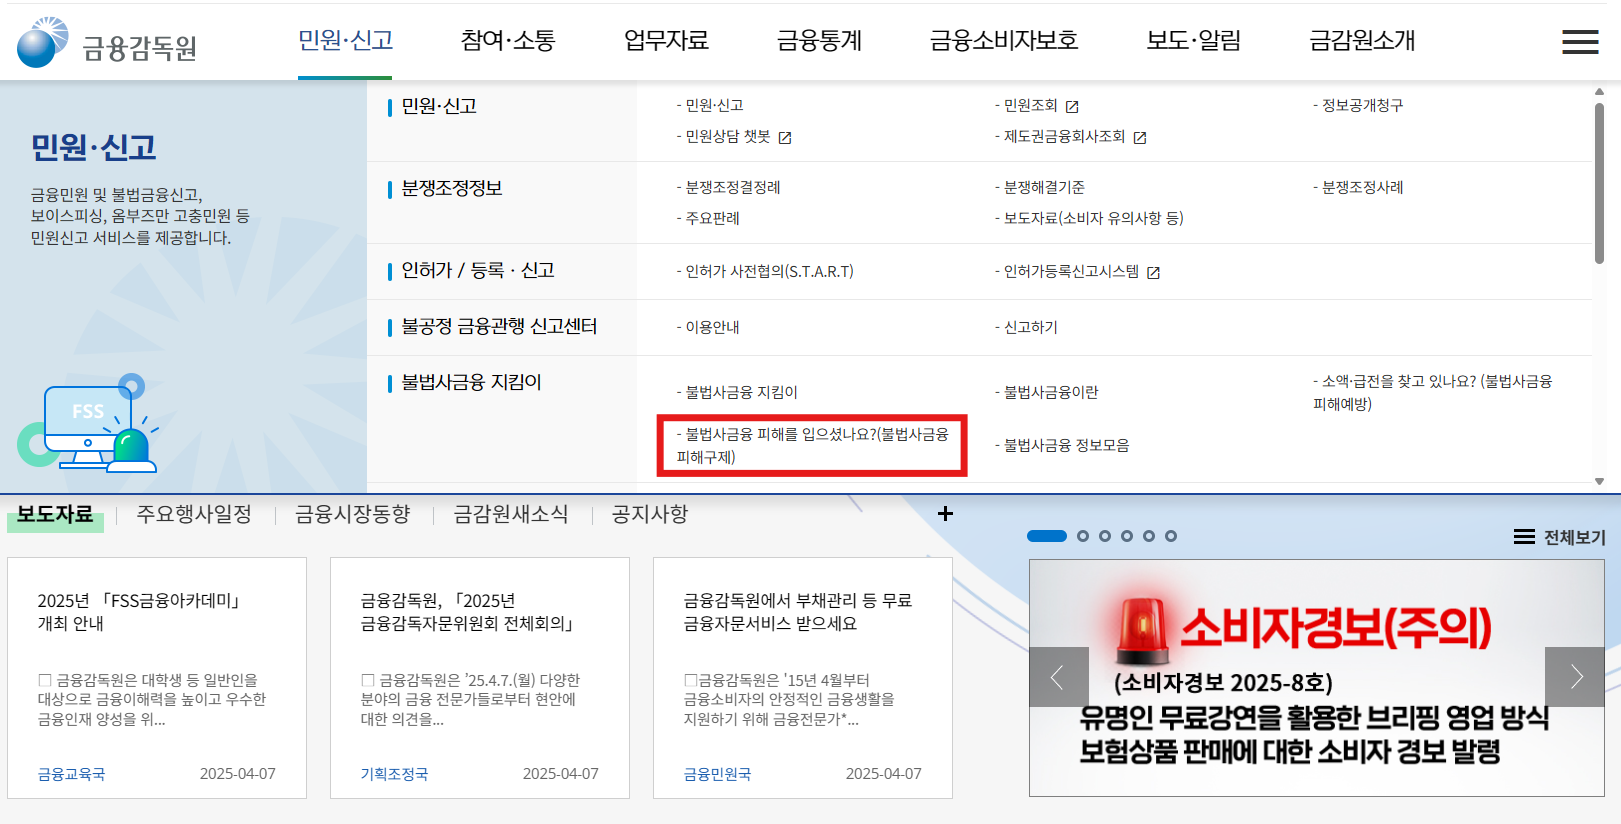Show previous banner with left arrow

1059,677
